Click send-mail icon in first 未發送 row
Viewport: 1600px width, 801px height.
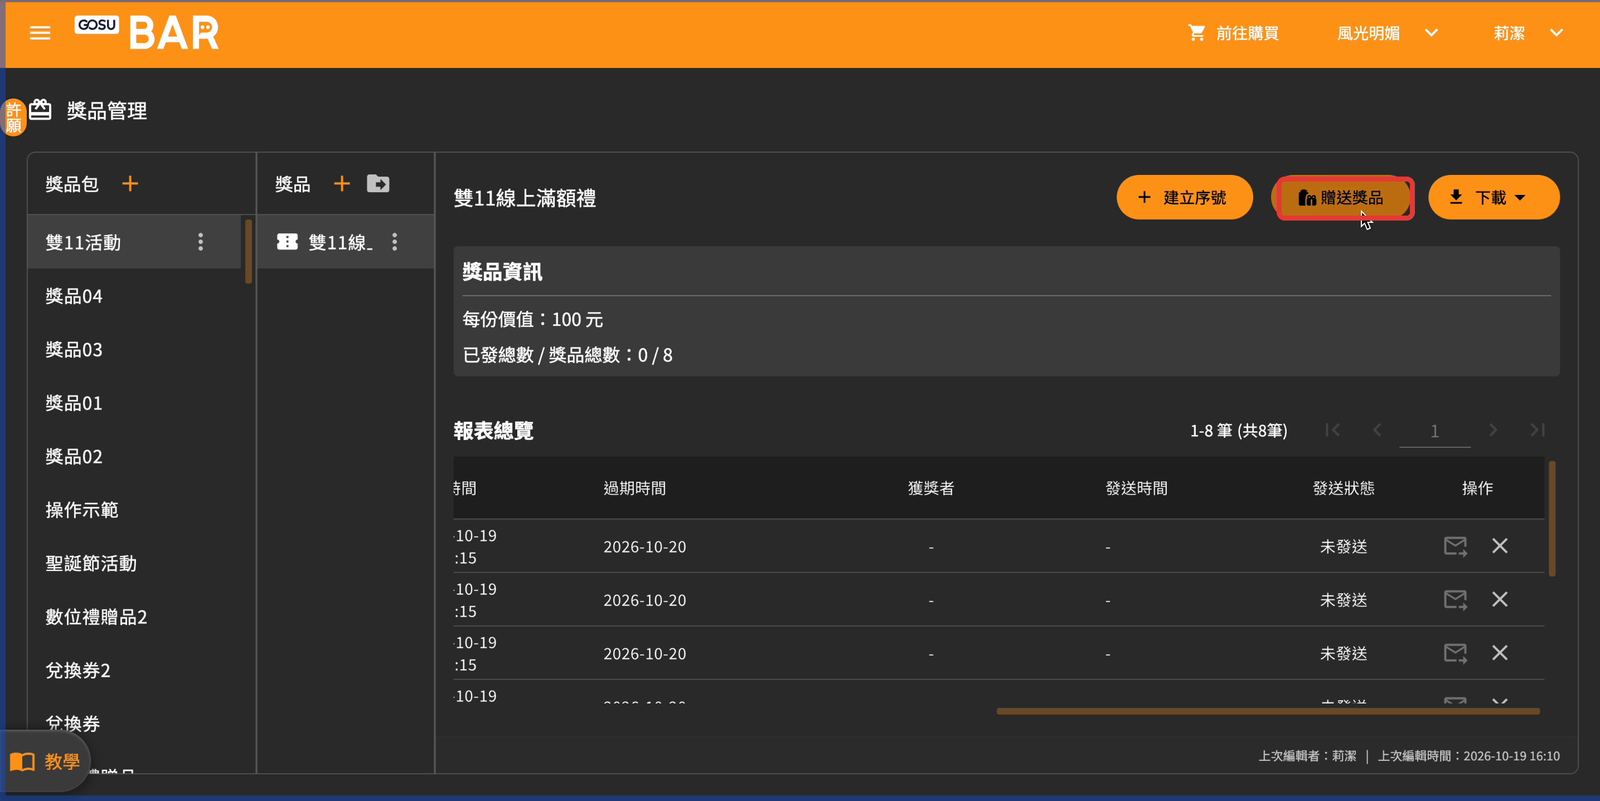pos(1455,546)
